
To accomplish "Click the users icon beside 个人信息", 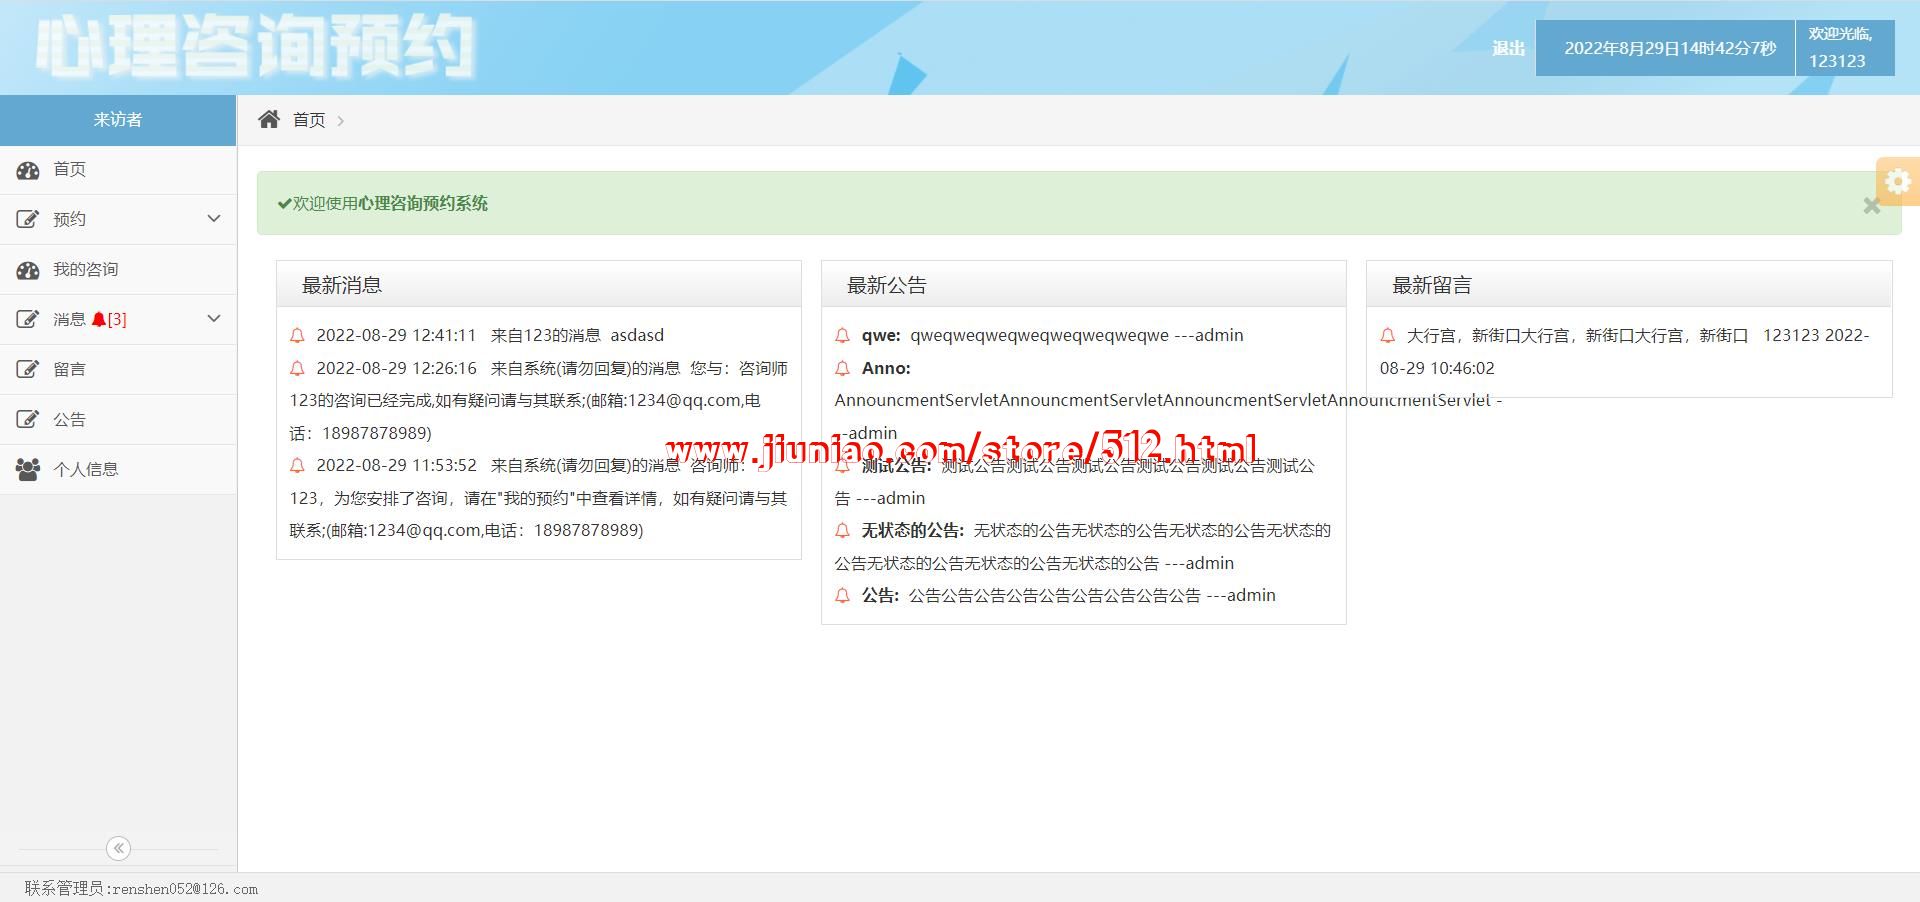I will point(28,470).
